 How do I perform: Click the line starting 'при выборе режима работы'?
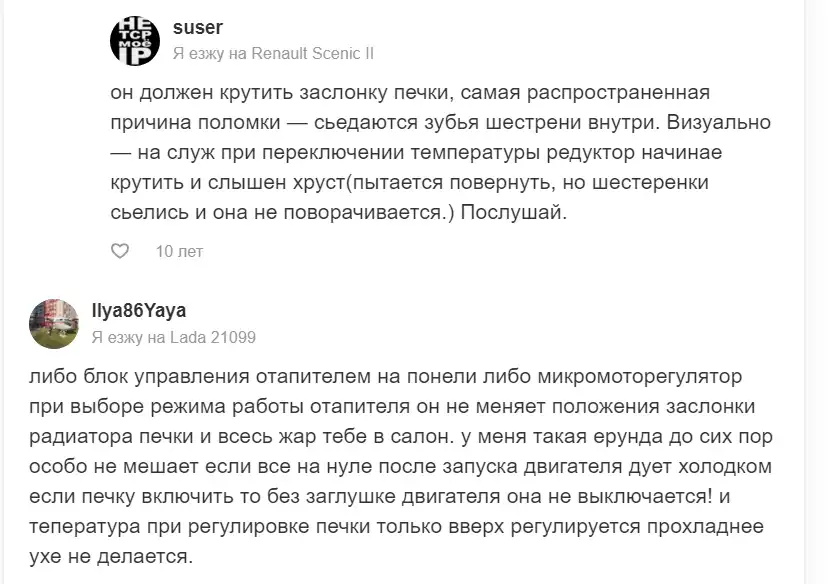click(x=392, y=407)
